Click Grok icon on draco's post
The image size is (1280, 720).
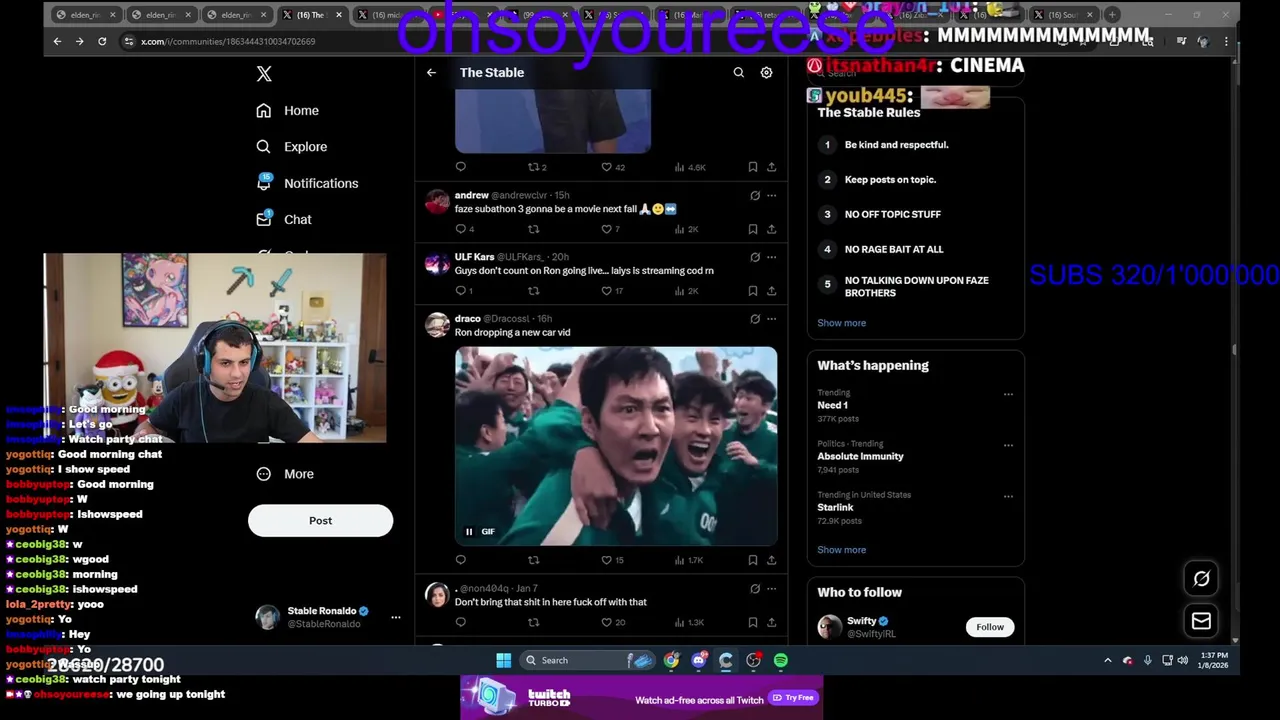pyautogui.click(x=755, y=319)
